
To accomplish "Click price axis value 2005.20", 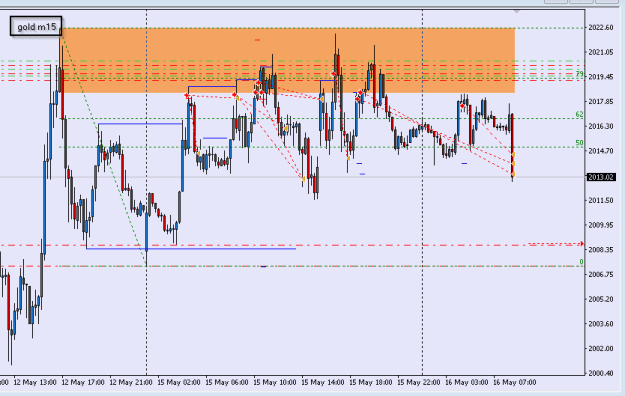I will click(x=601, y=299).
